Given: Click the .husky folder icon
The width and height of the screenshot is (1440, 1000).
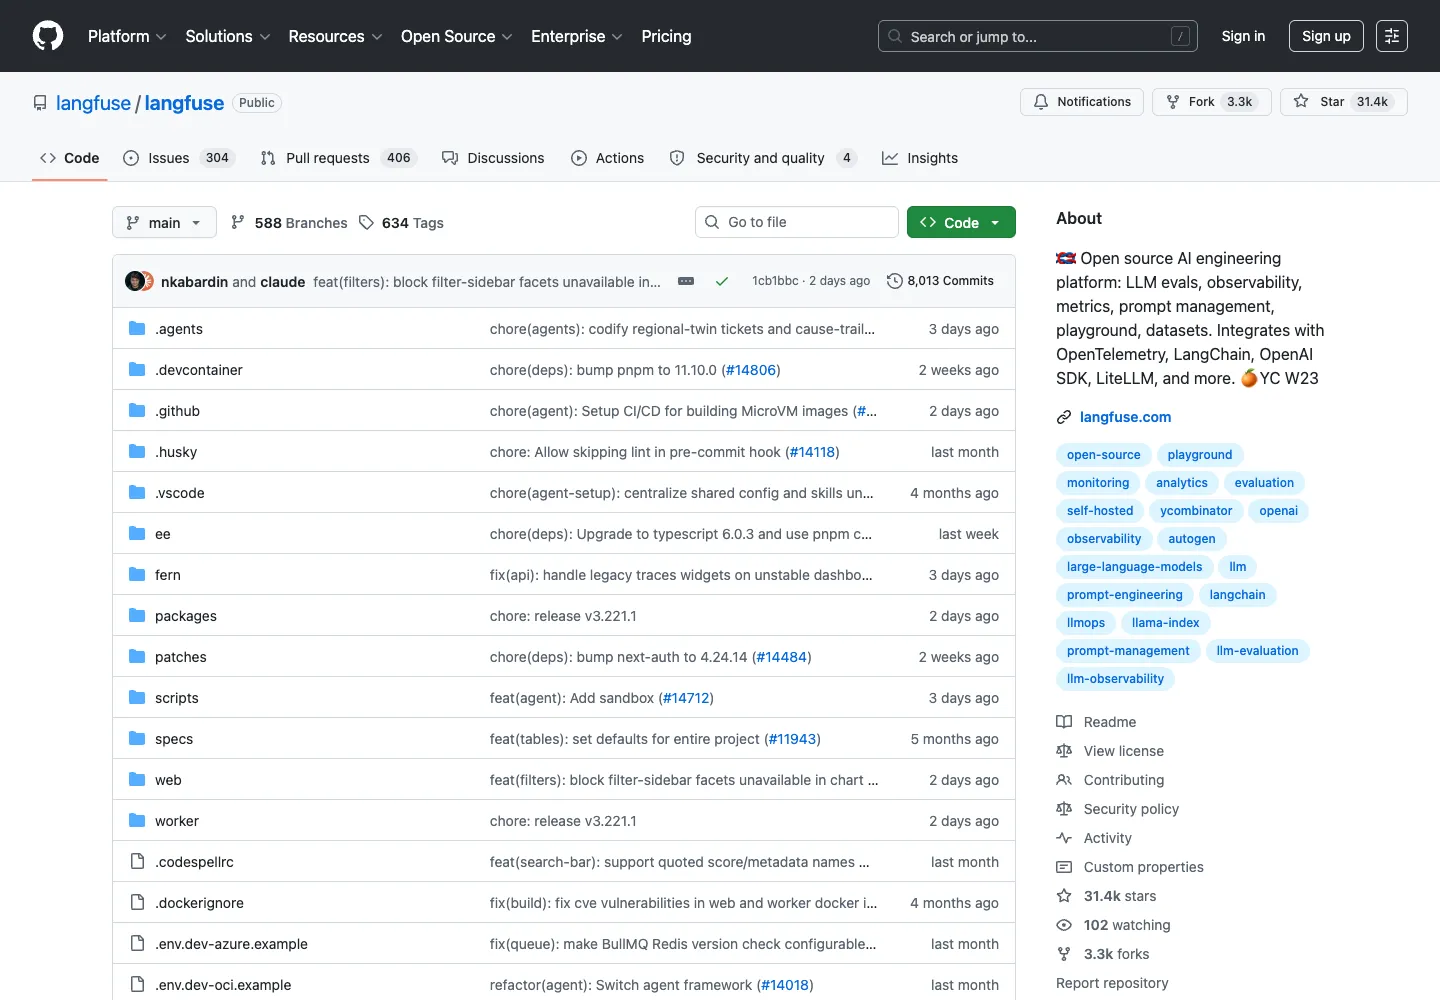Looking at the screenshot, I should point(137,451).
